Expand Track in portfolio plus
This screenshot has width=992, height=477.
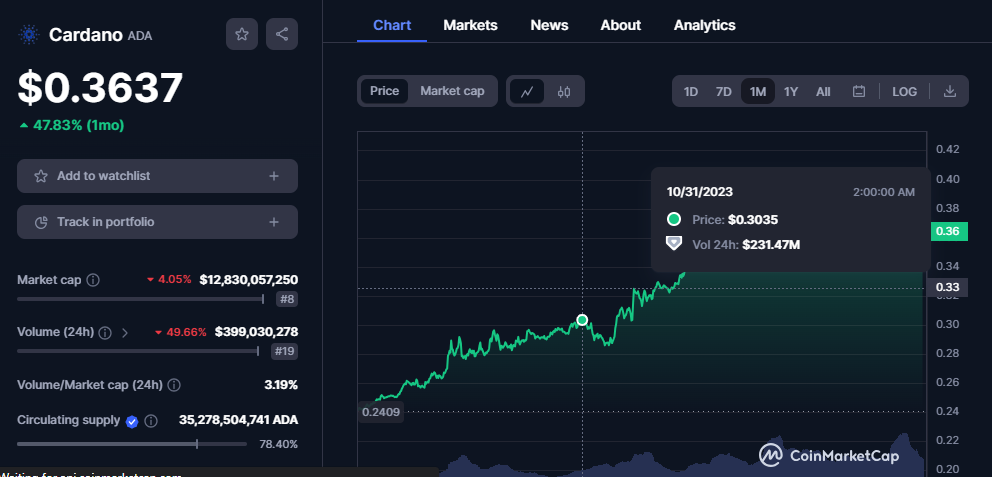(x=274, y=222)
